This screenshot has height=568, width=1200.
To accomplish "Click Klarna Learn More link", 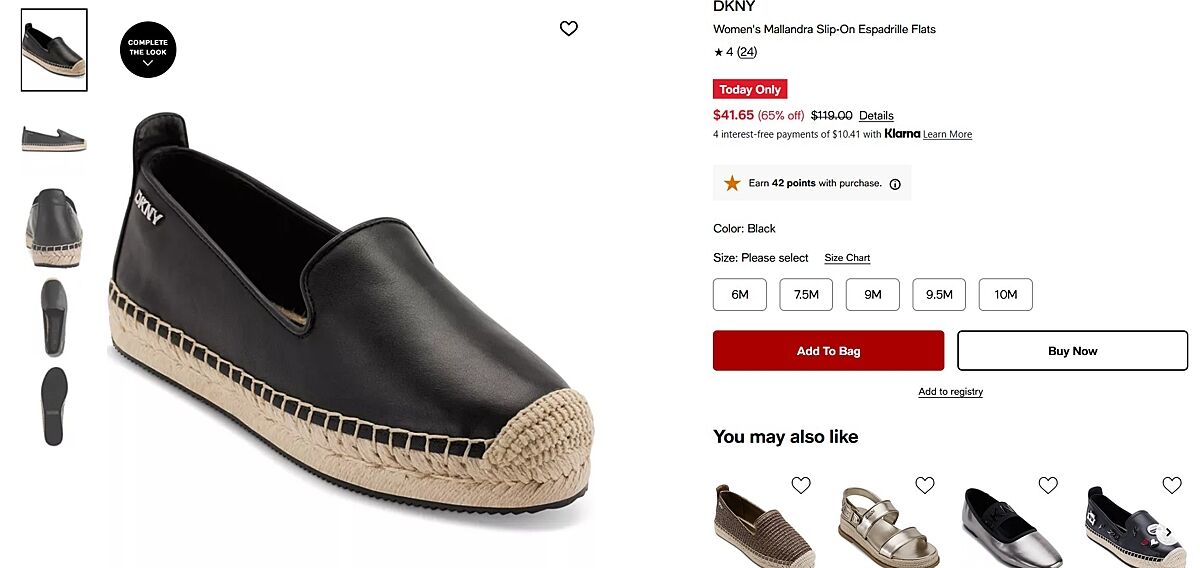I will tap(947, 135).
